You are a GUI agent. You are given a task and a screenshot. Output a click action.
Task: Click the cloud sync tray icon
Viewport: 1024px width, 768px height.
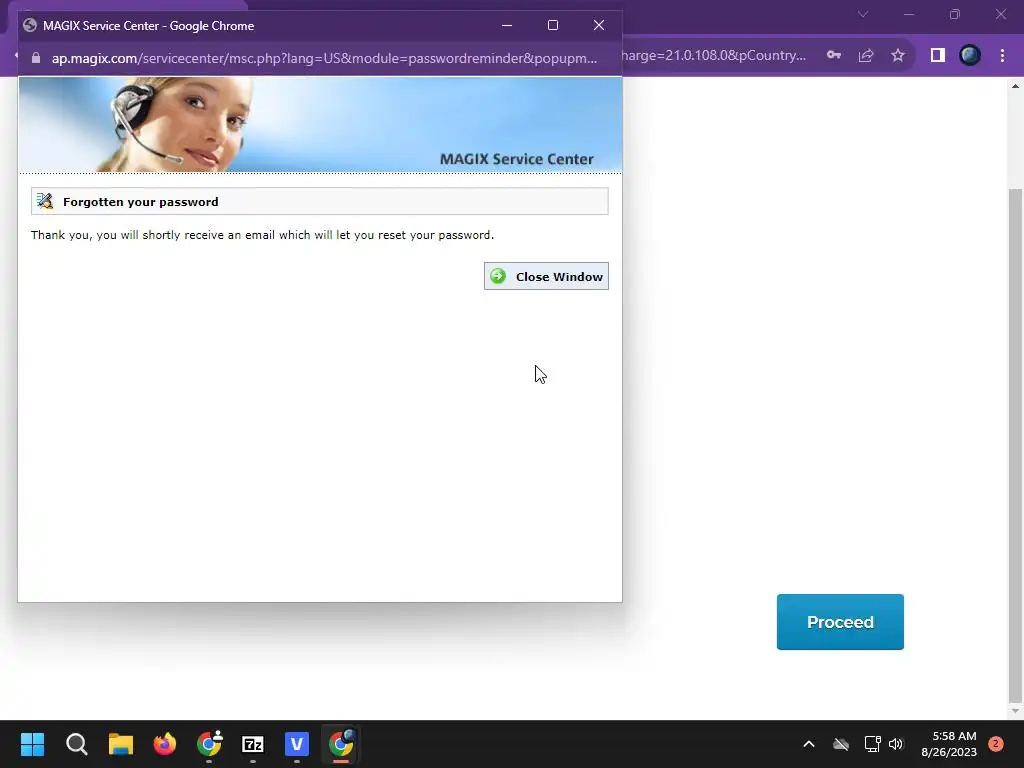pyautogui.click(x=840, y=744)
